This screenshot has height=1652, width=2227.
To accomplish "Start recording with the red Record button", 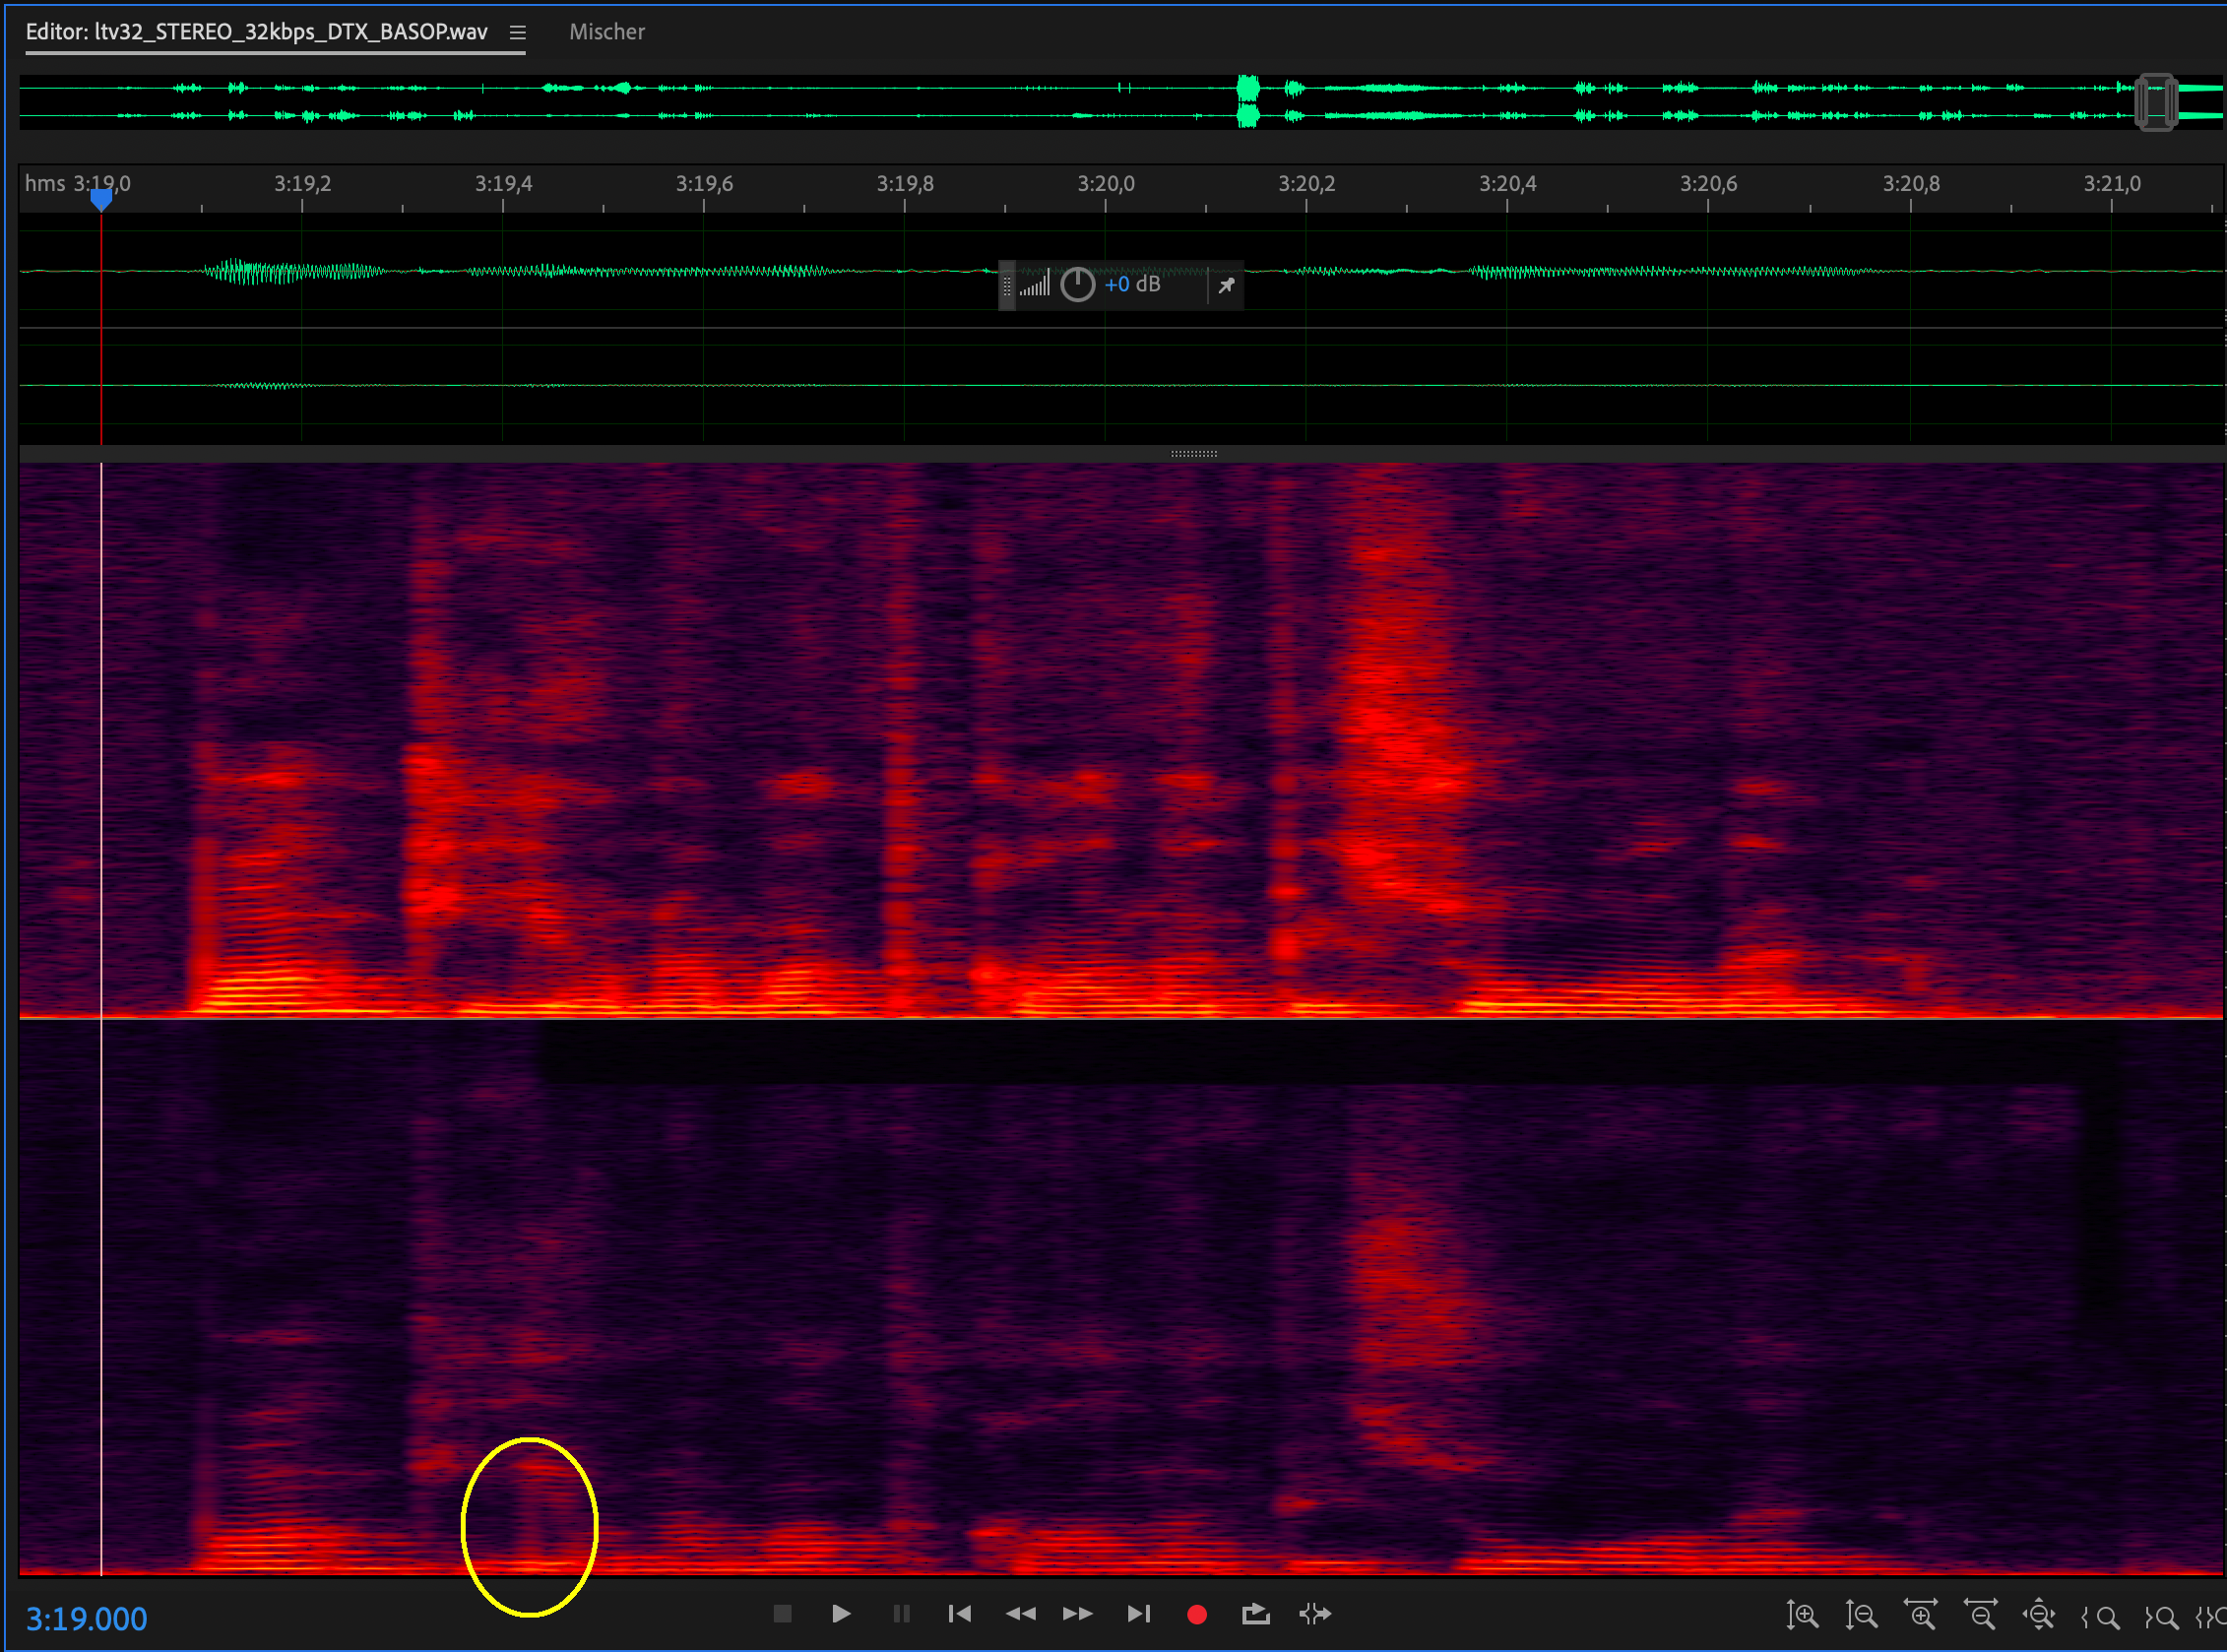I will coord(1196,1614).
